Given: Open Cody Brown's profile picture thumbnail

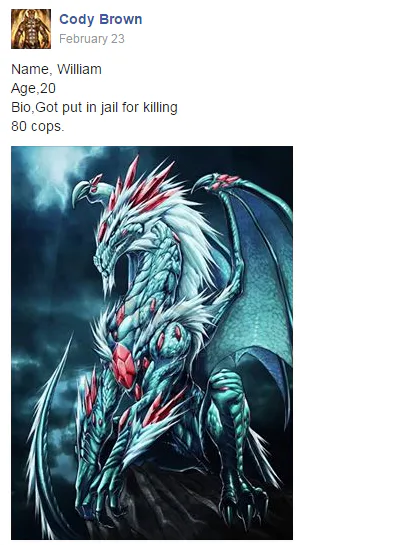Looking at the screenshot, I should click(31, 29).
